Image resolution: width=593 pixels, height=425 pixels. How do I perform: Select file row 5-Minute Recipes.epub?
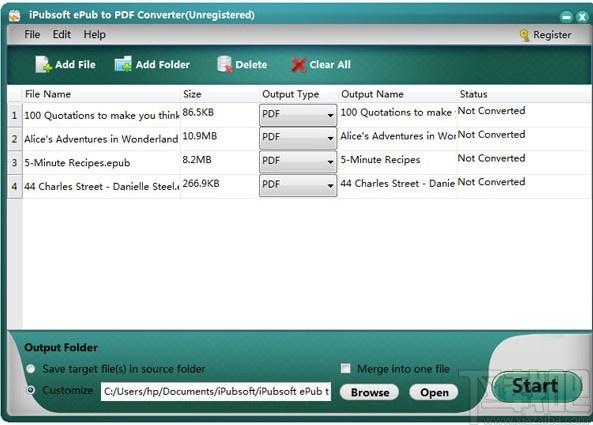click(101, 163)
